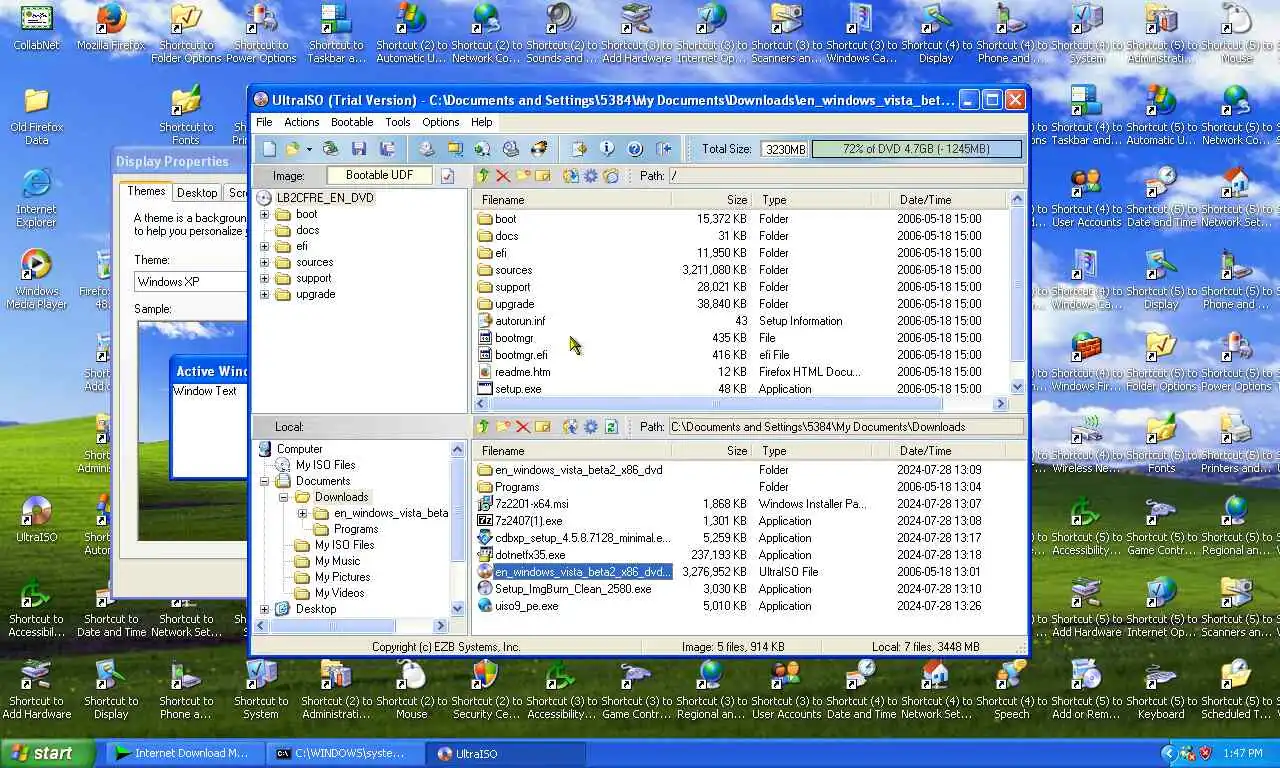Select the Mozilla Firefox desktop icon
The image size is (1280, 768).
click(x=111, y=27)
